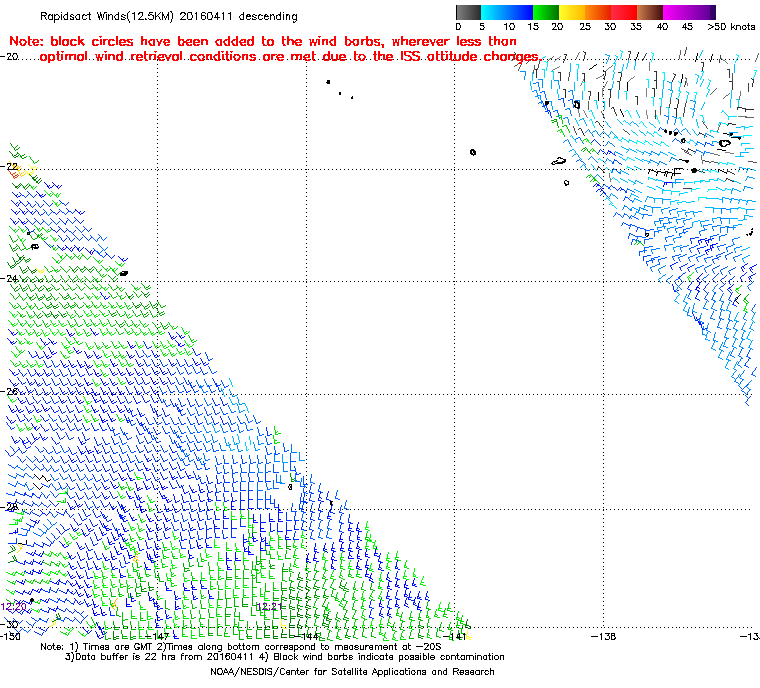The width and height of the screenshot is (760, 688).
Task: Select the orange 25-30 knots legend color
Action: pos(599,12)
